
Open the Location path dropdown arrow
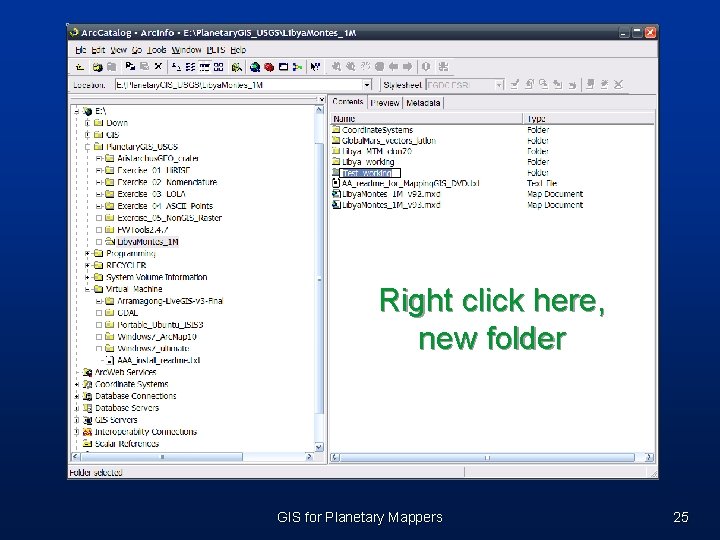coord(367,85)
